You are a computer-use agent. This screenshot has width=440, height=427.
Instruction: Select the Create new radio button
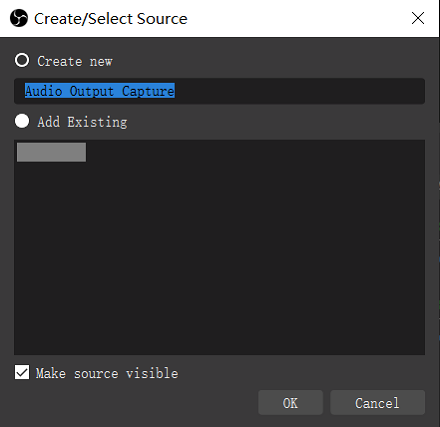coord(22,60)
